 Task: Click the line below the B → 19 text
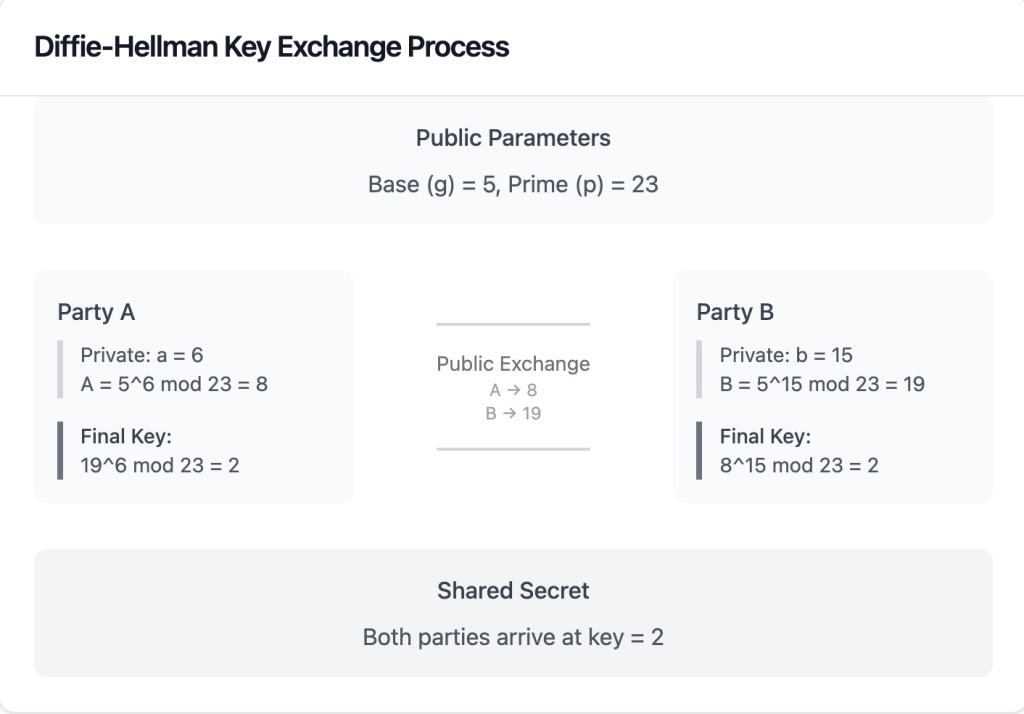(x=513, y=449)
